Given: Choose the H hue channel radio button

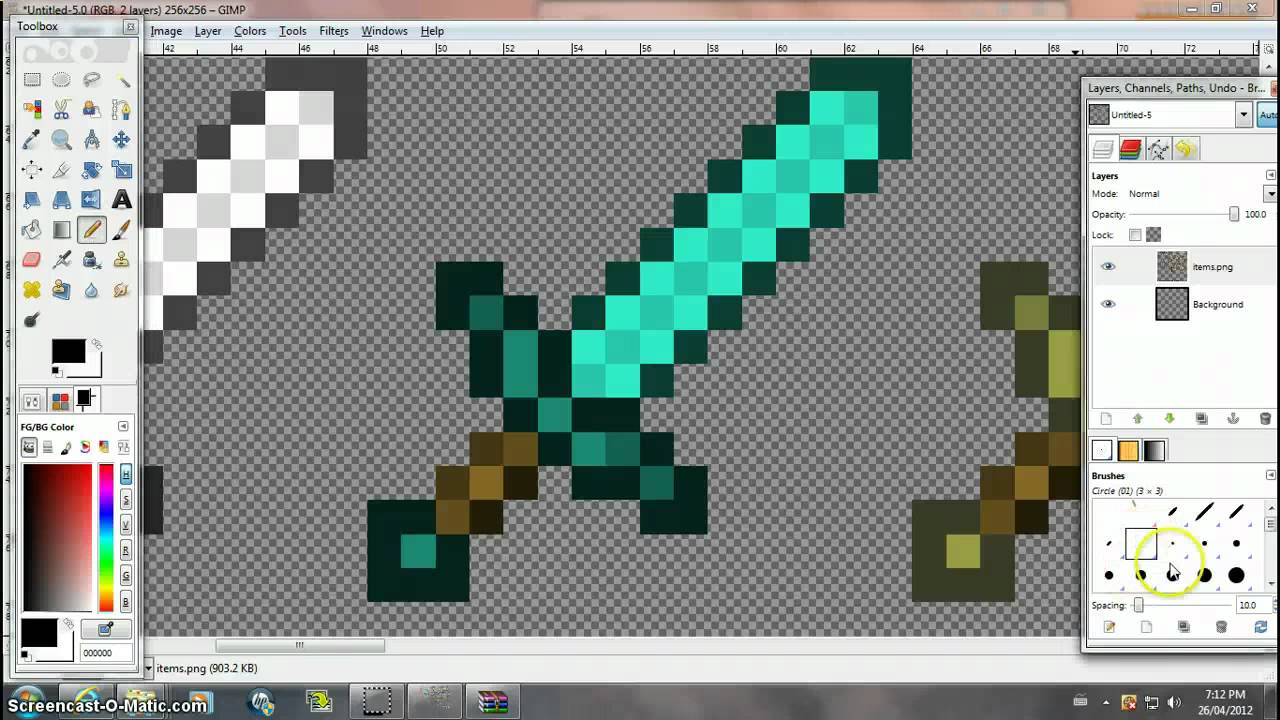Looking at the screenshot, I should (x=126, y=474).
